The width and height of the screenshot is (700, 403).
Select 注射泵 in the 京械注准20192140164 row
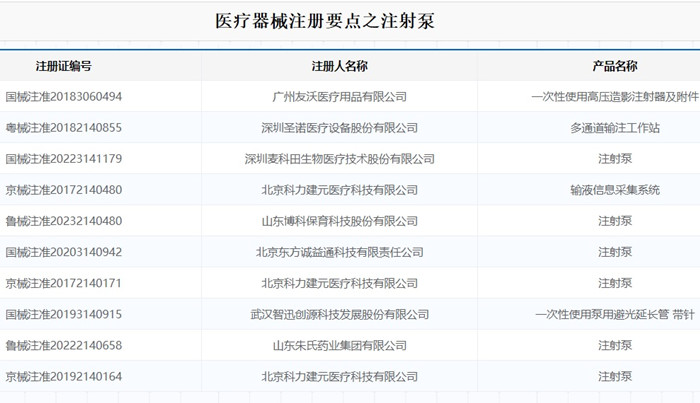615,376
